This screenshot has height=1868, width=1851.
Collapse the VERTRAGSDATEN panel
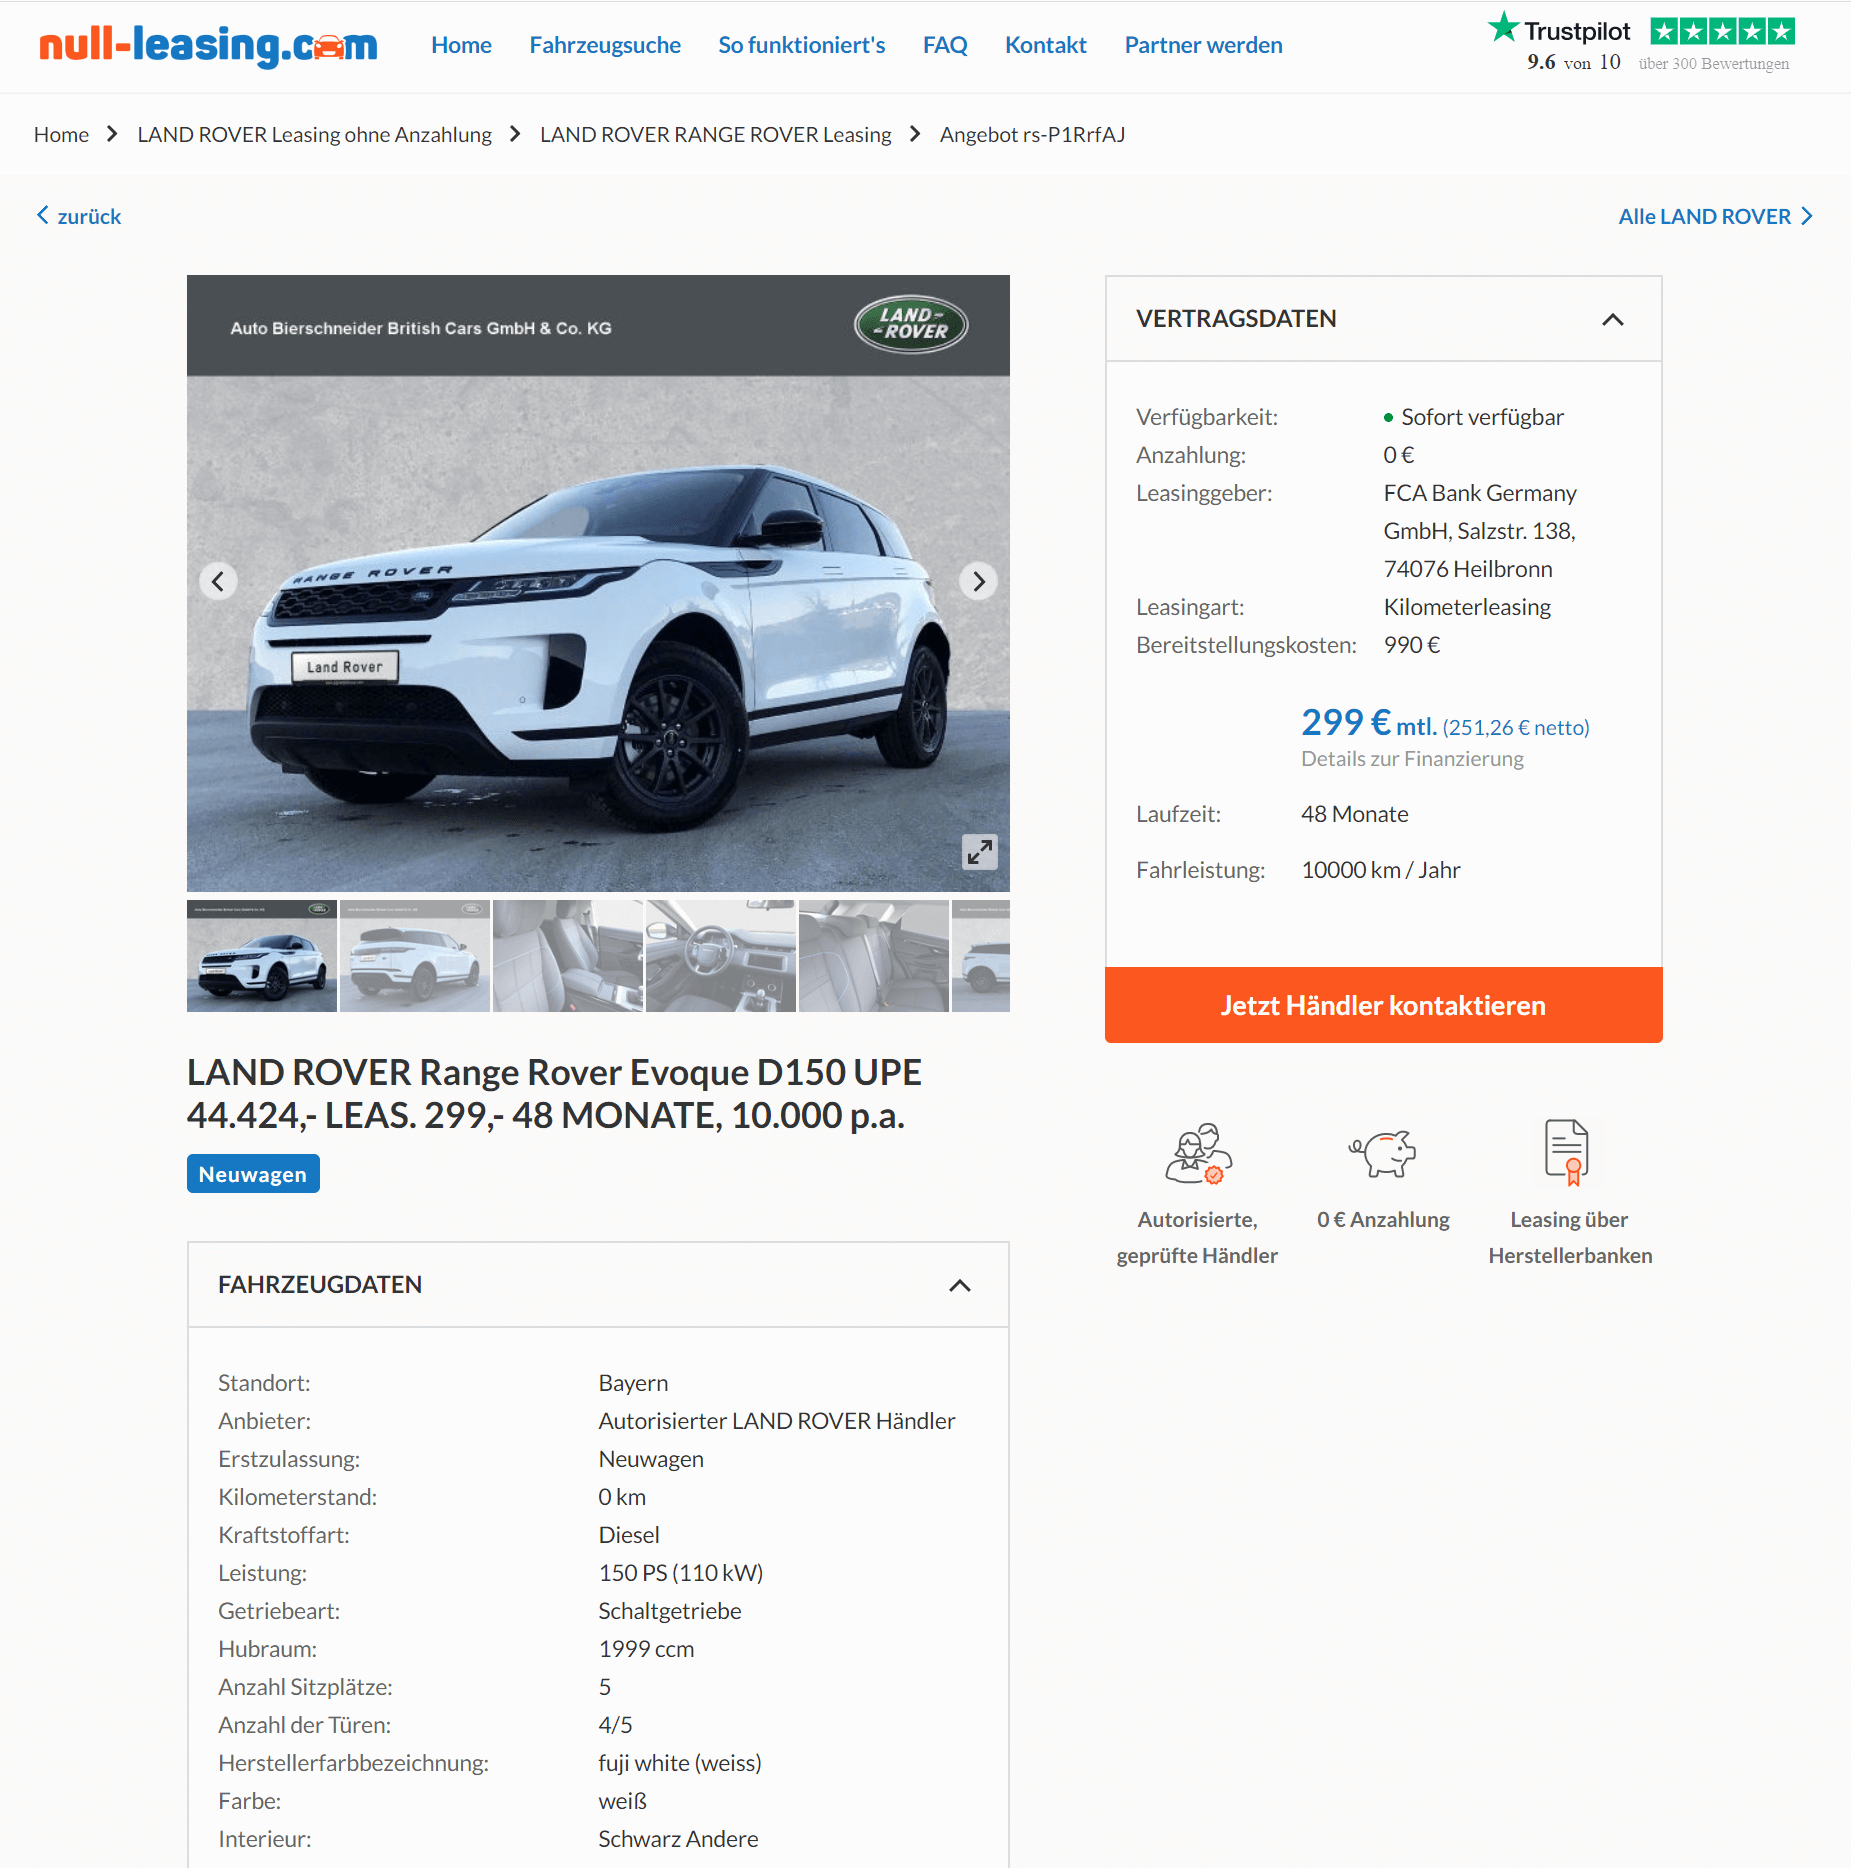(1612, 319)
